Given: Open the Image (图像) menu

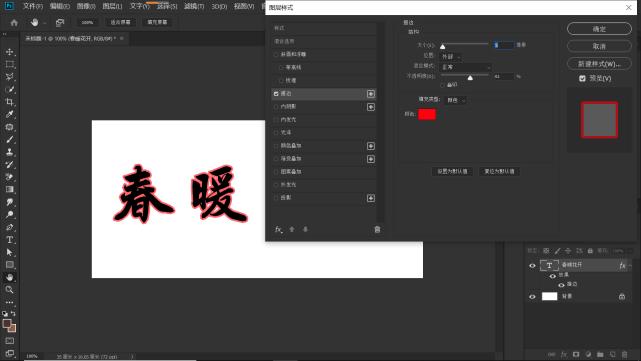Looking at the screenshot, I should coord(86,7).
